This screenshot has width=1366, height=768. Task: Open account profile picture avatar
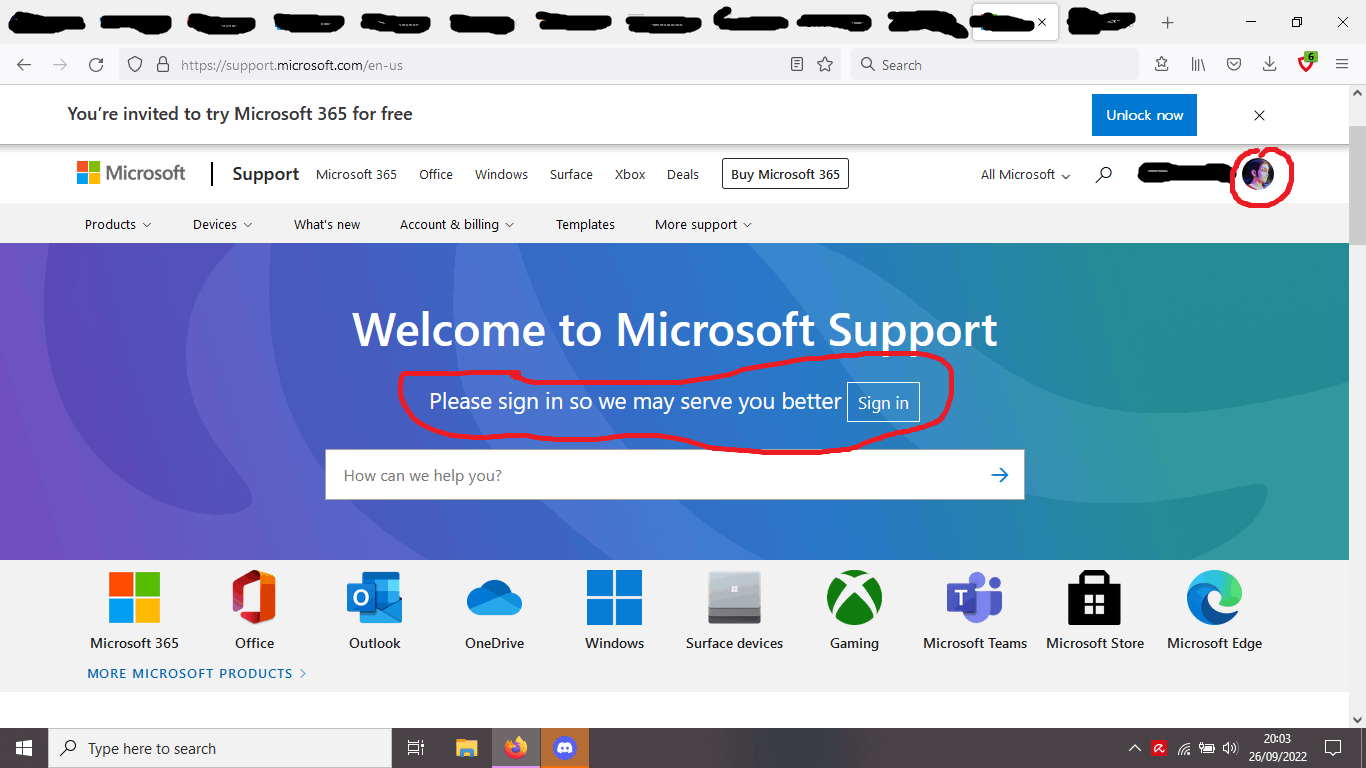(1258, 174)
